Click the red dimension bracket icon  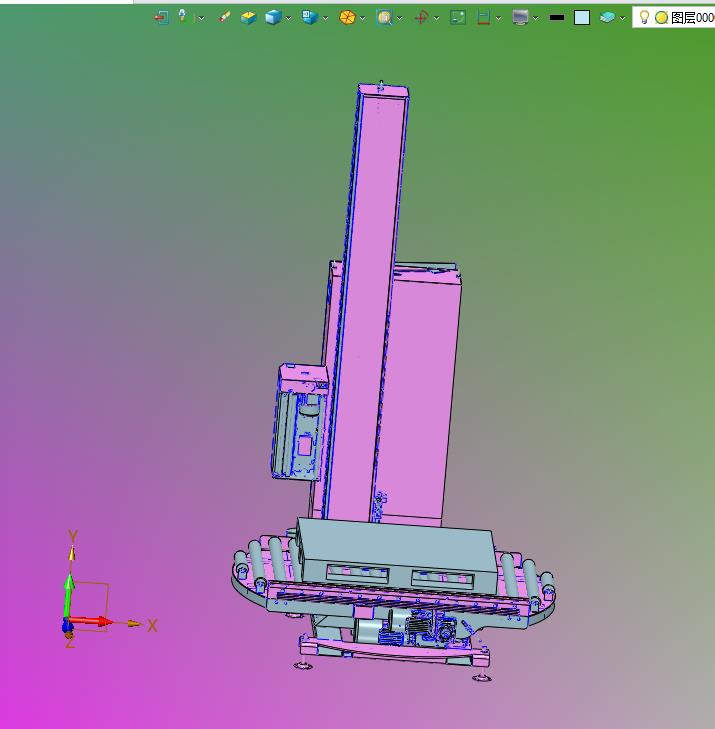pyautogui.click(x=483, y=18)
